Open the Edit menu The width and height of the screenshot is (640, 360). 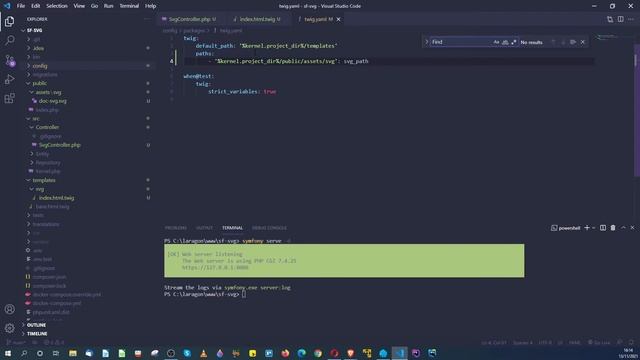pos(36,6)
